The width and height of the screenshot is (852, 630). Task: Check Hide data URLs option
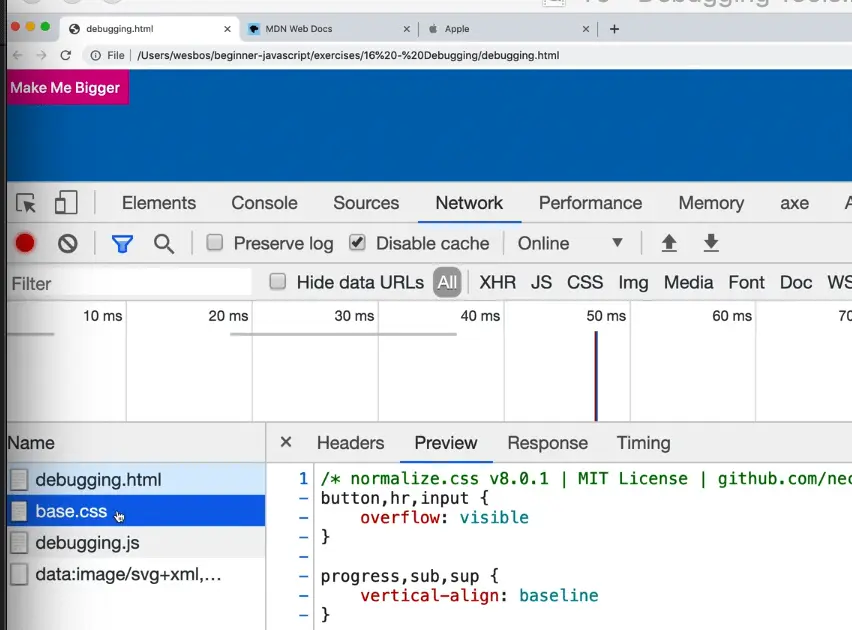(278, 282)
